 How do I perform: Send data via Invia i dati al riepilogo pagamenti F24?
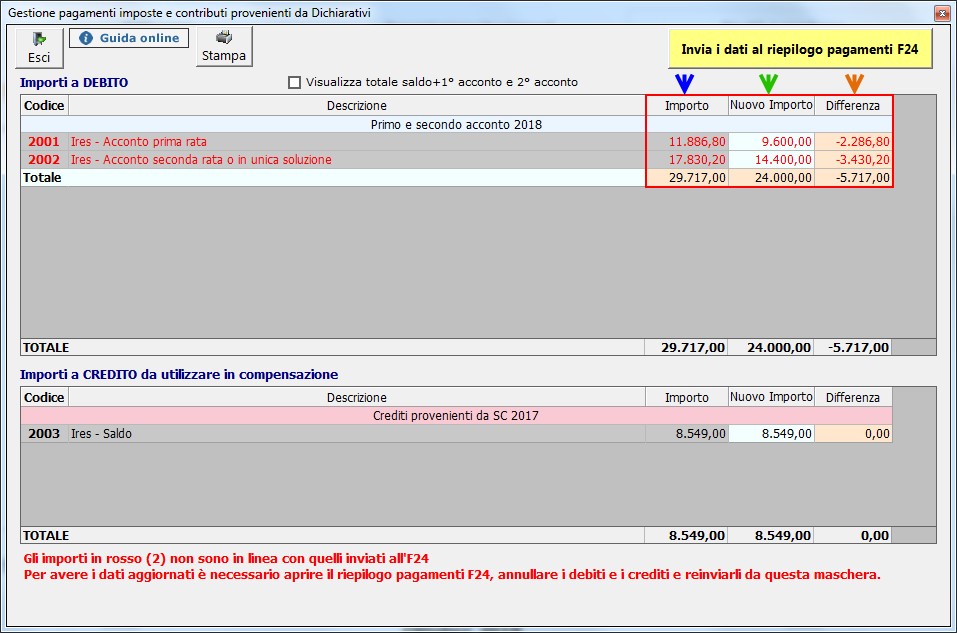pos(800,49)
